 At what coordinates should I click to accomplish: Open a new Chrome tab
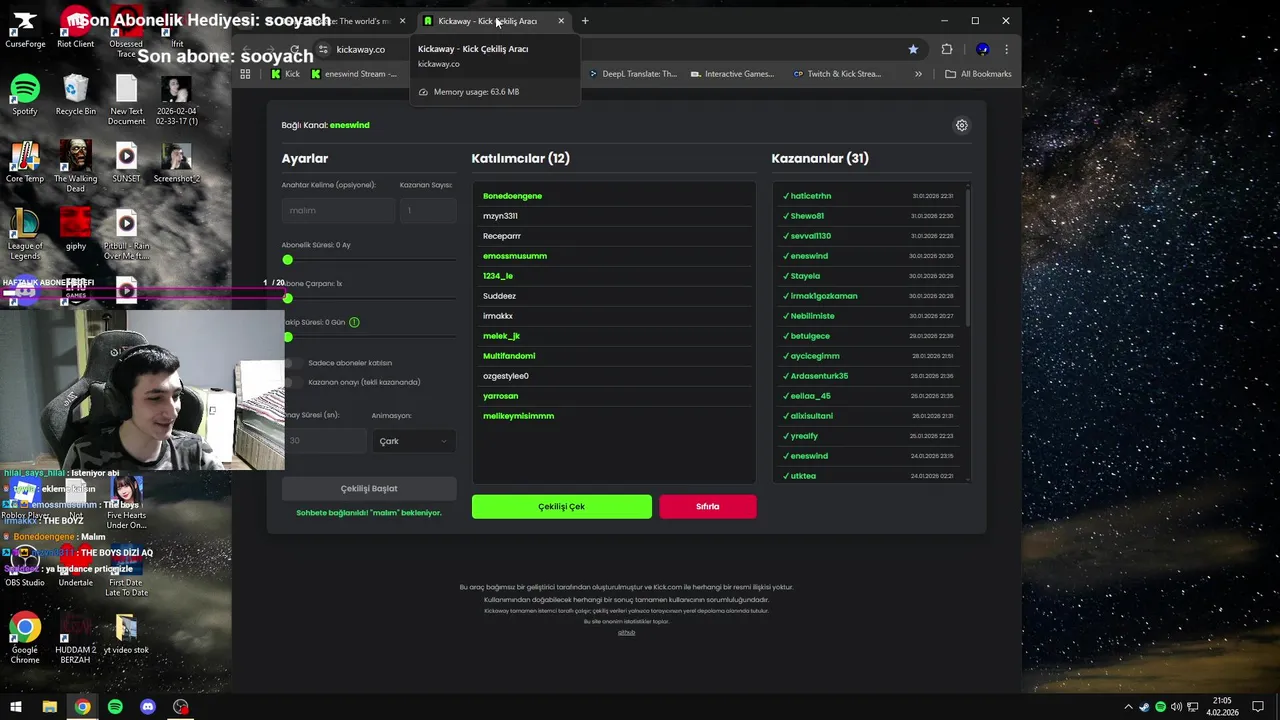pos(585,21)
